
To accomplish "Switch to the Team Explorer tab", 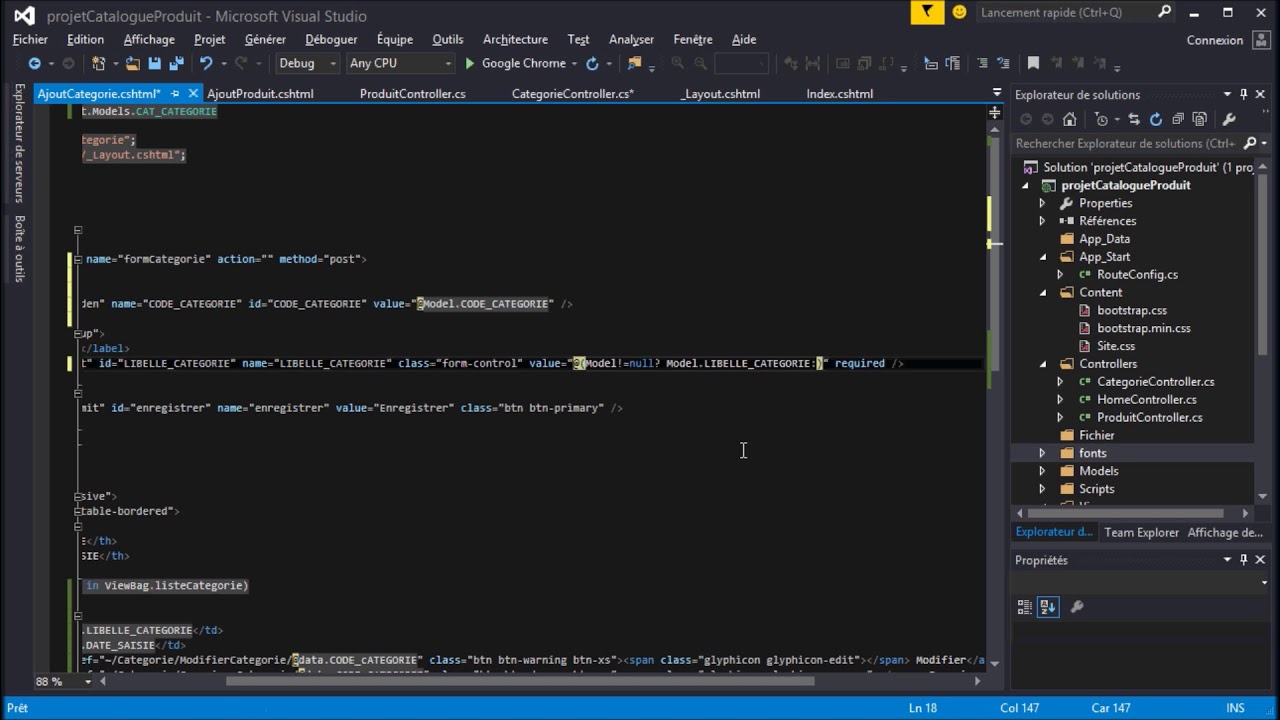I will tap(1141, 532).
